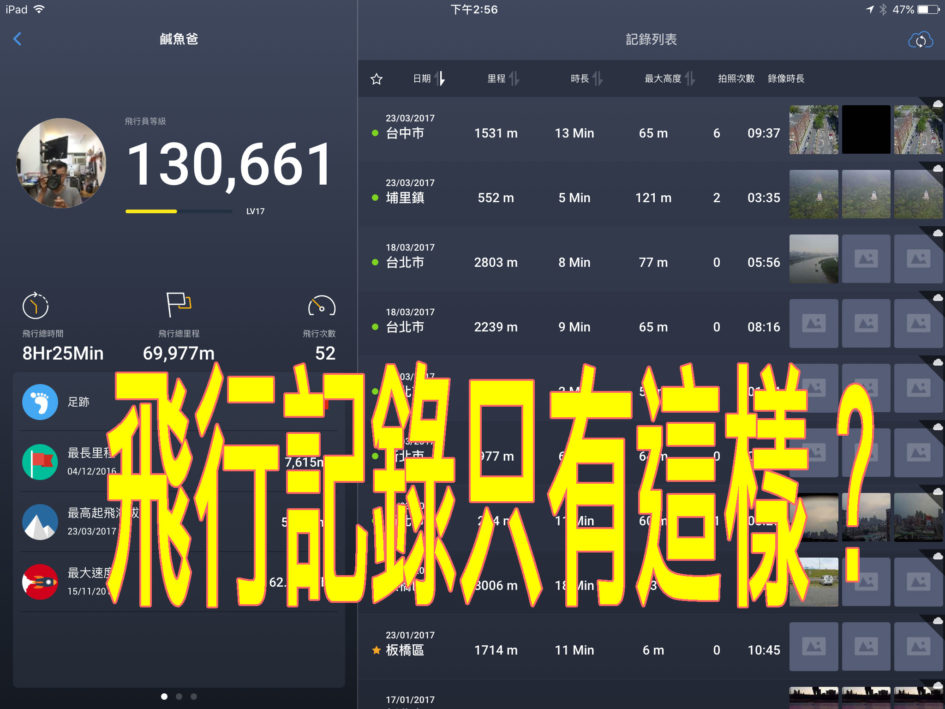Tap the 飛行總時間 clock icon
Viewport: 945px width, 709px height.
point(36,305)
